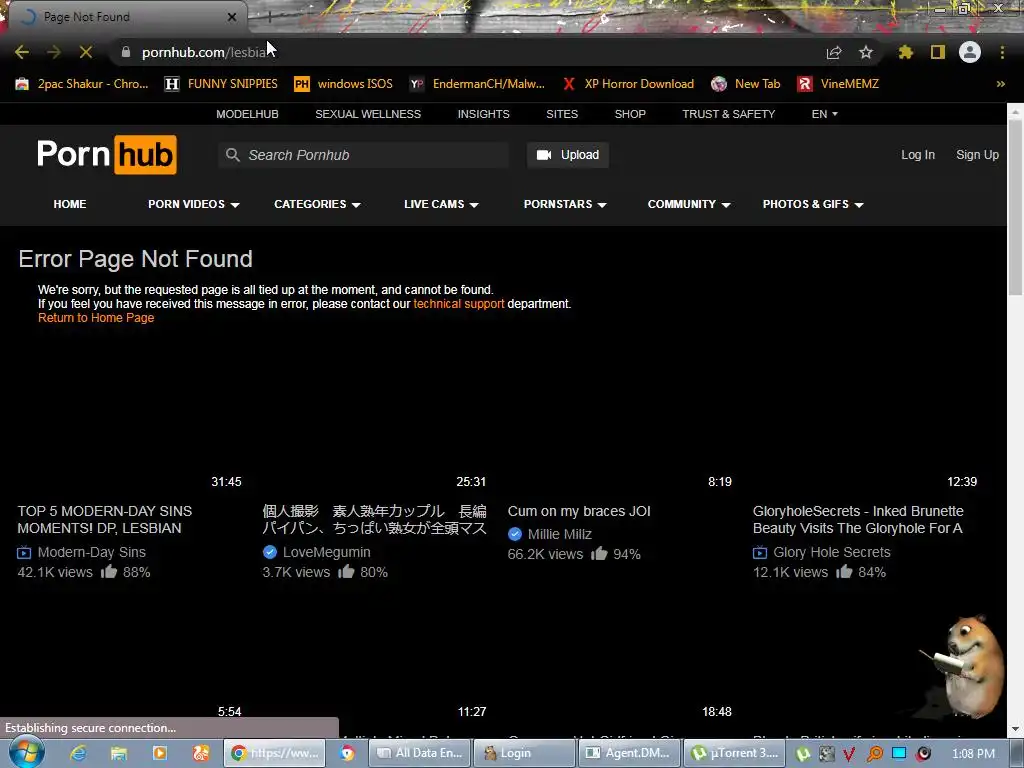Open the extensions puzzle icon
Image resolution: width=1024 pixels, height=768 pixels.
906,52
